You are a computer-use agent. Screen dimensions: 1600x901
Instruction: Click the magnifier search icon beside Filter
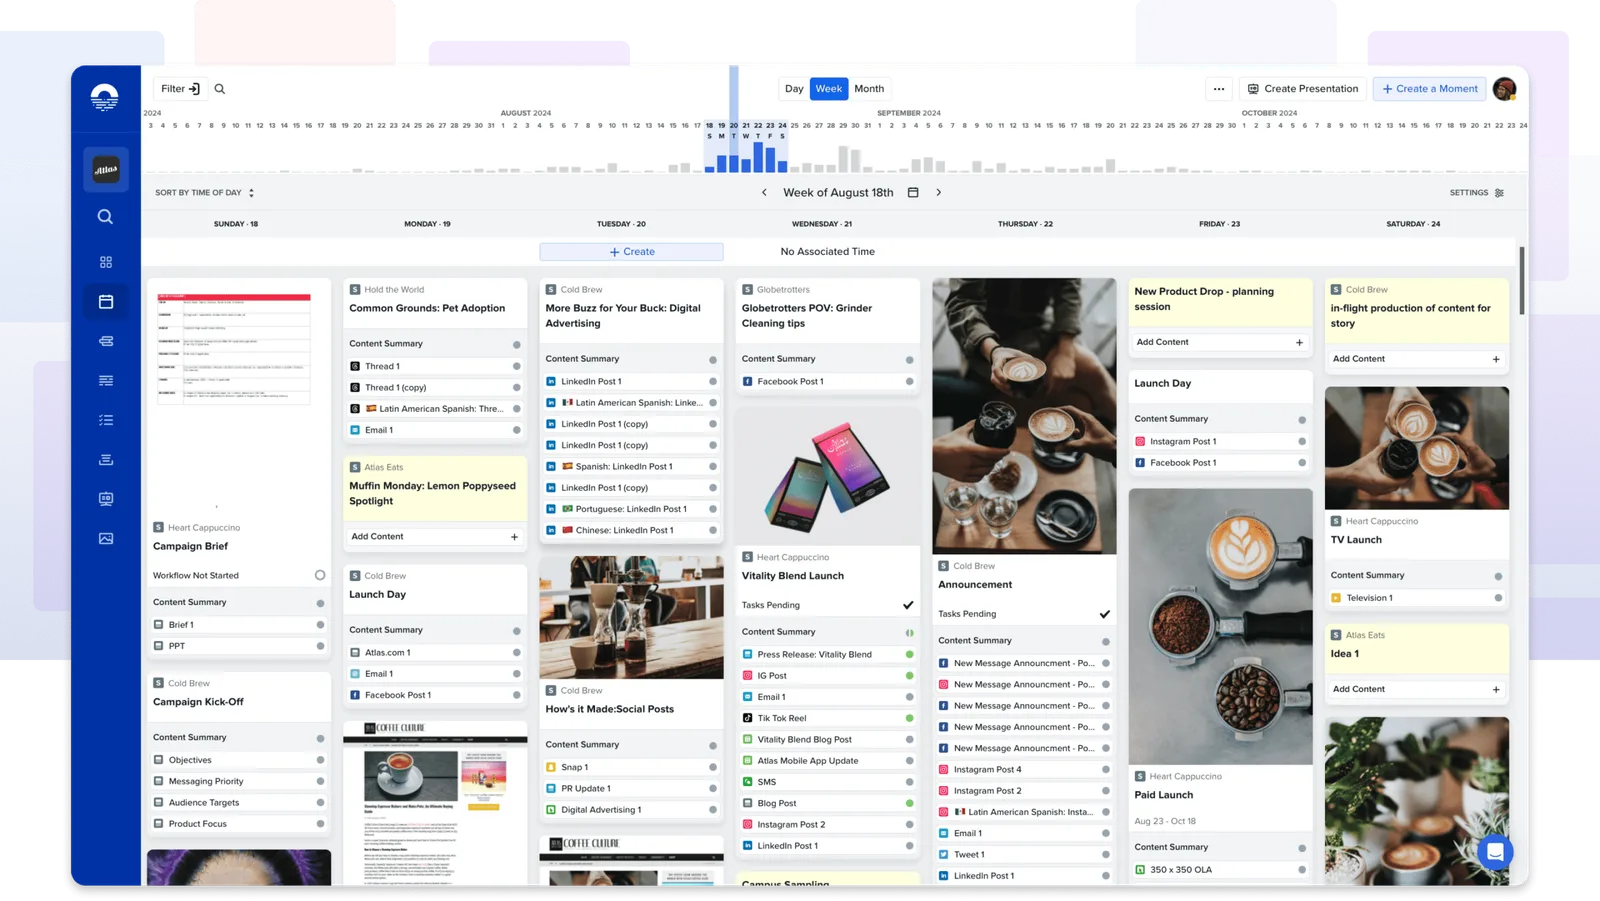pos(220,89)
